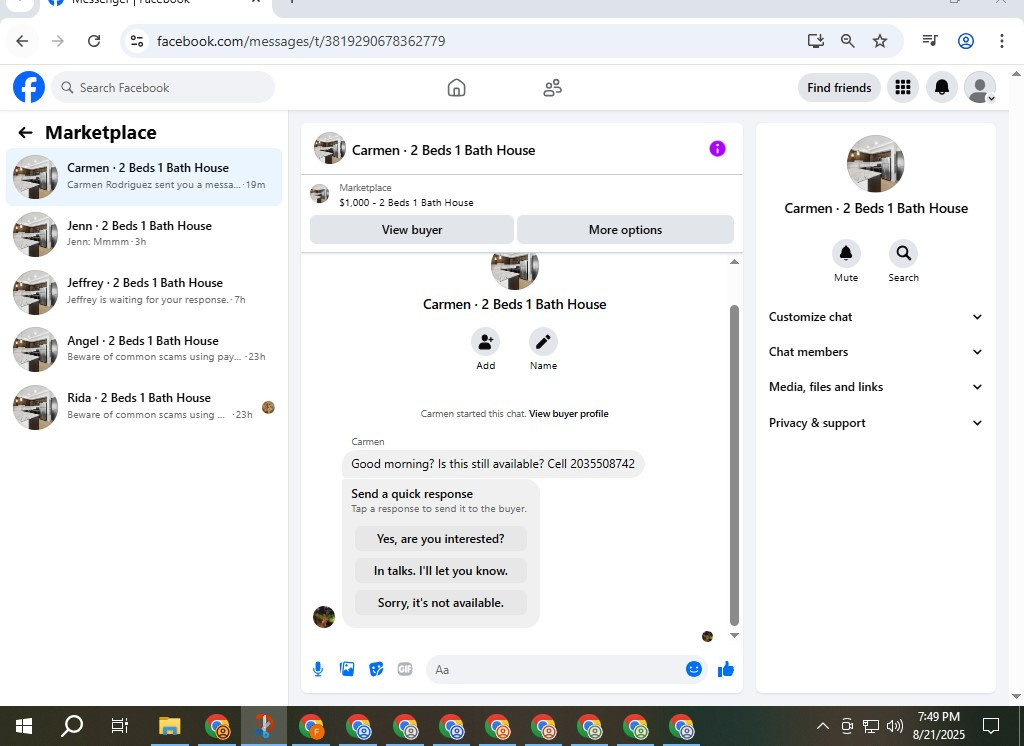Open File Explorer from the taskbar
Viewport: 1024px width, 746px height.
click(169, 726)
